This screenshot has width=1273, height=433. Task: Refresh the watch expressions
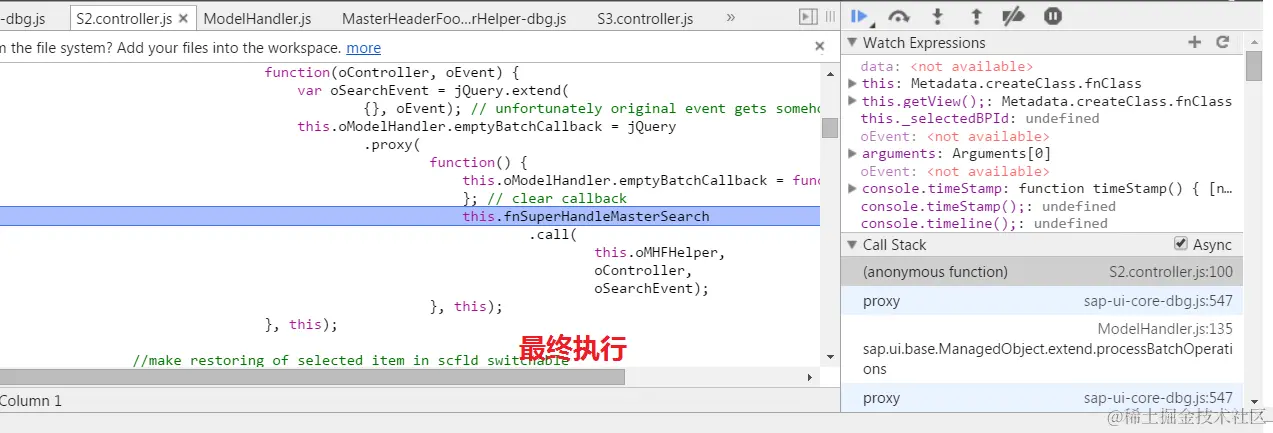tap(1222, 42)
